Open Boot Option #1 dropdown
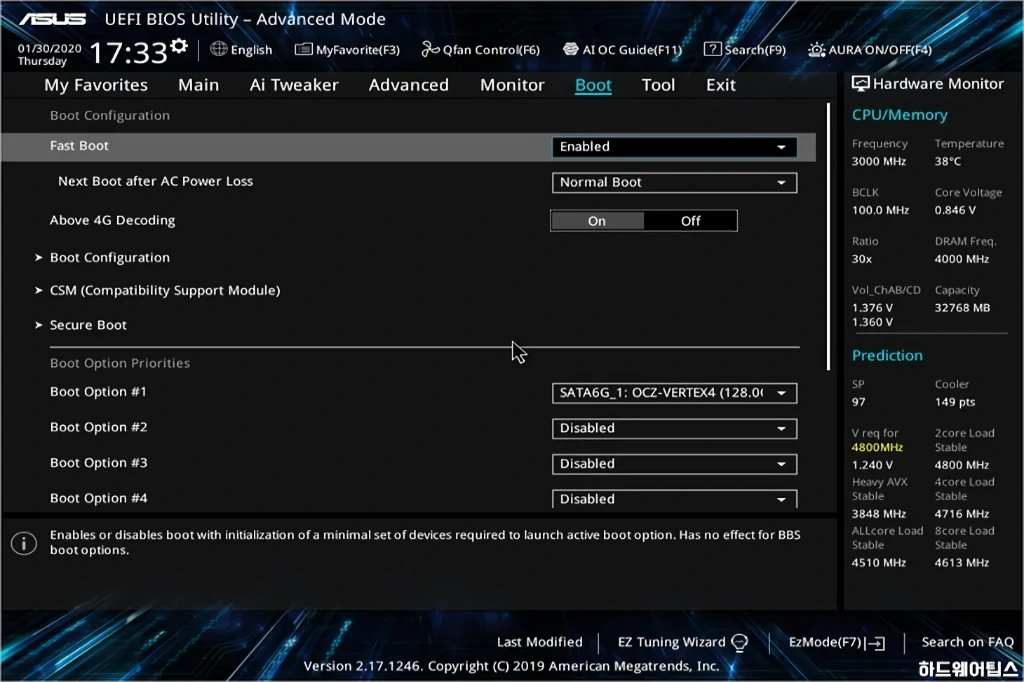Image resolution: width=1024 pixels, height=682 pixels. tap(674, 393)
